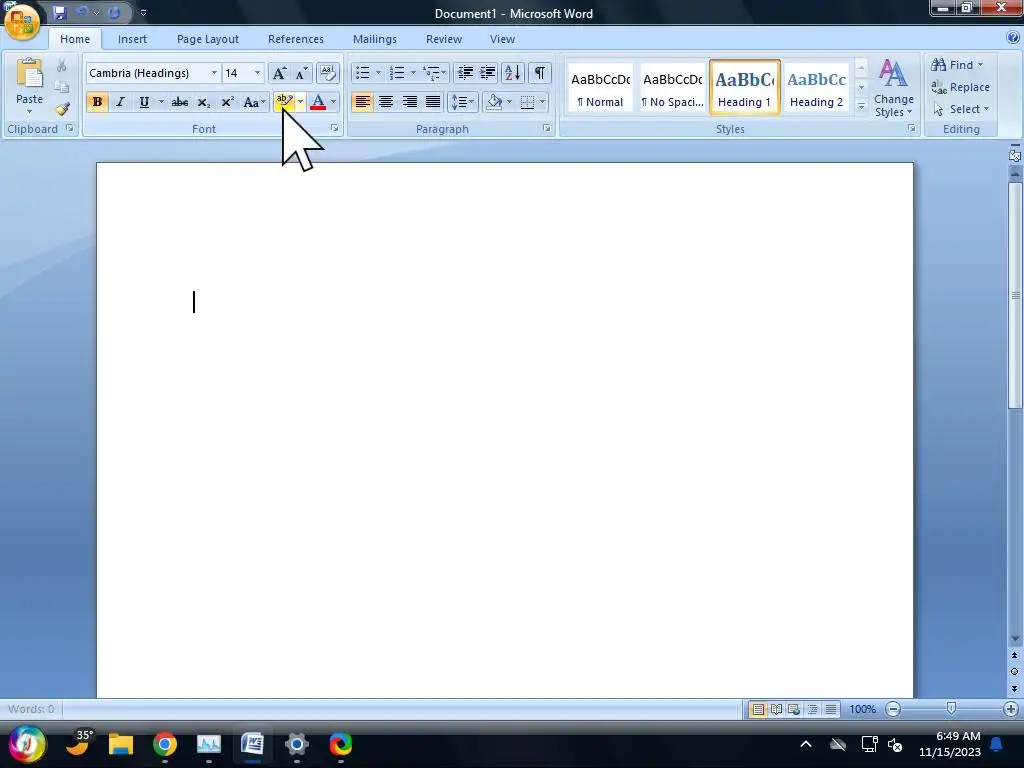The width and height of the screenshot is (1024, 768).
Task: Select the Format Painter brush
Action: point(62,108)
